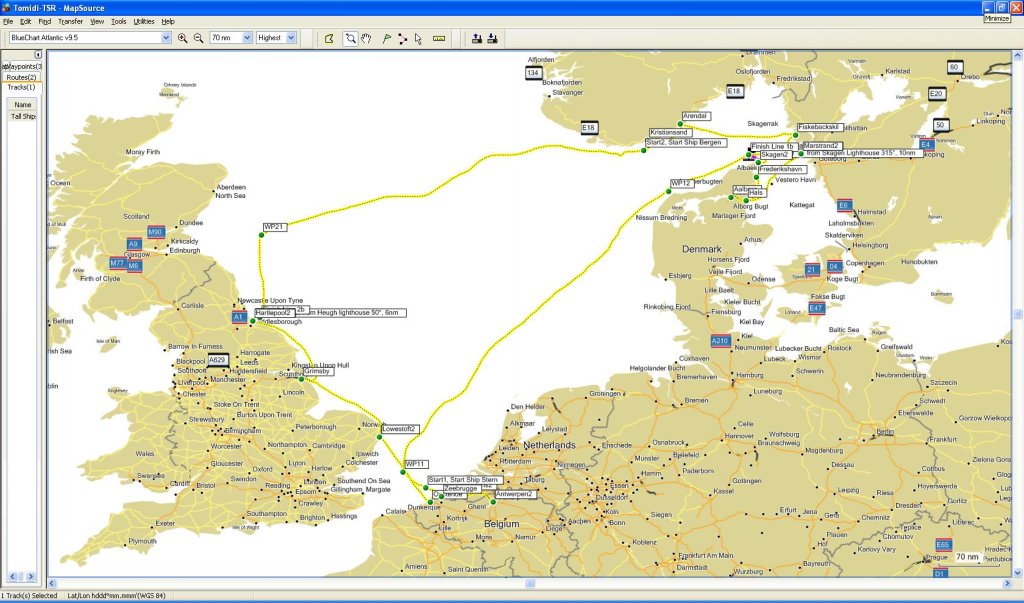Open the Tools menu
Screen dimensions: 1024x603
tap(119, 22)
